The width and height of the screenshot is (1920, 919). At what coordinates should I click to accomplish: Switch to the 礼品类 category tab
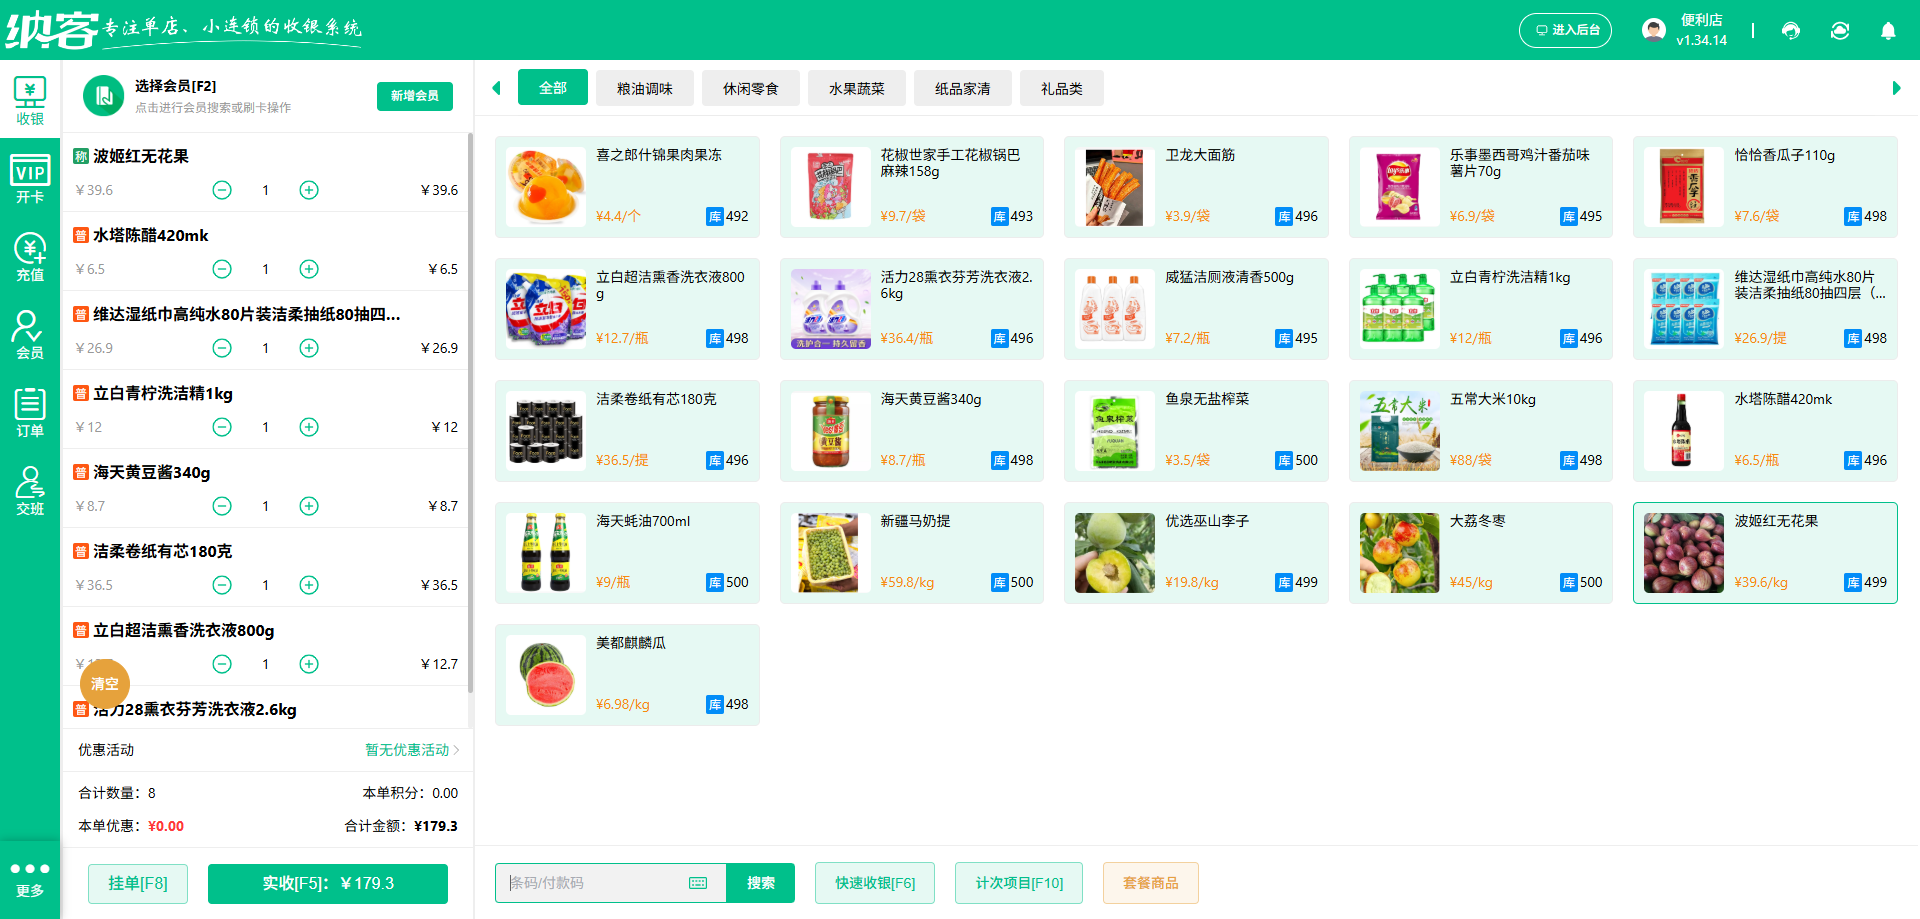[x=1061, y=88]
